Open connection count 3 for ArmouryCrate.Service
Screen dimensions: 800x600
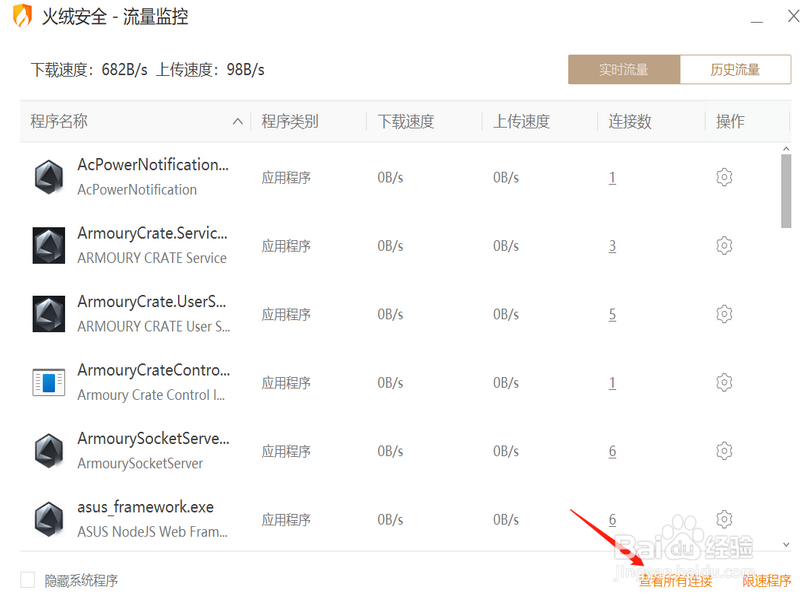[612, 246]
